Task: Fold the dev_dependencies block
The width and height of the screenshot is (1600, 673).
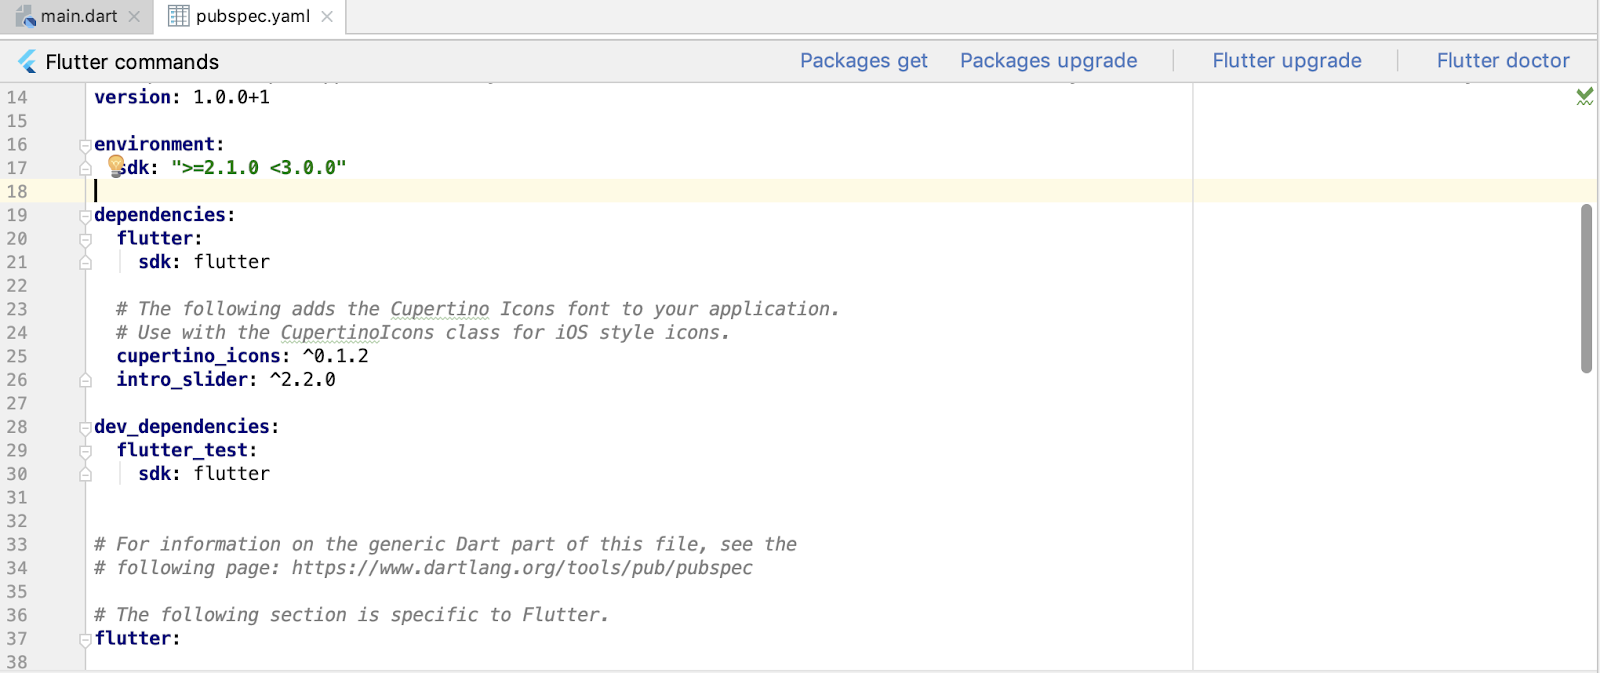Action: (86, 428)
